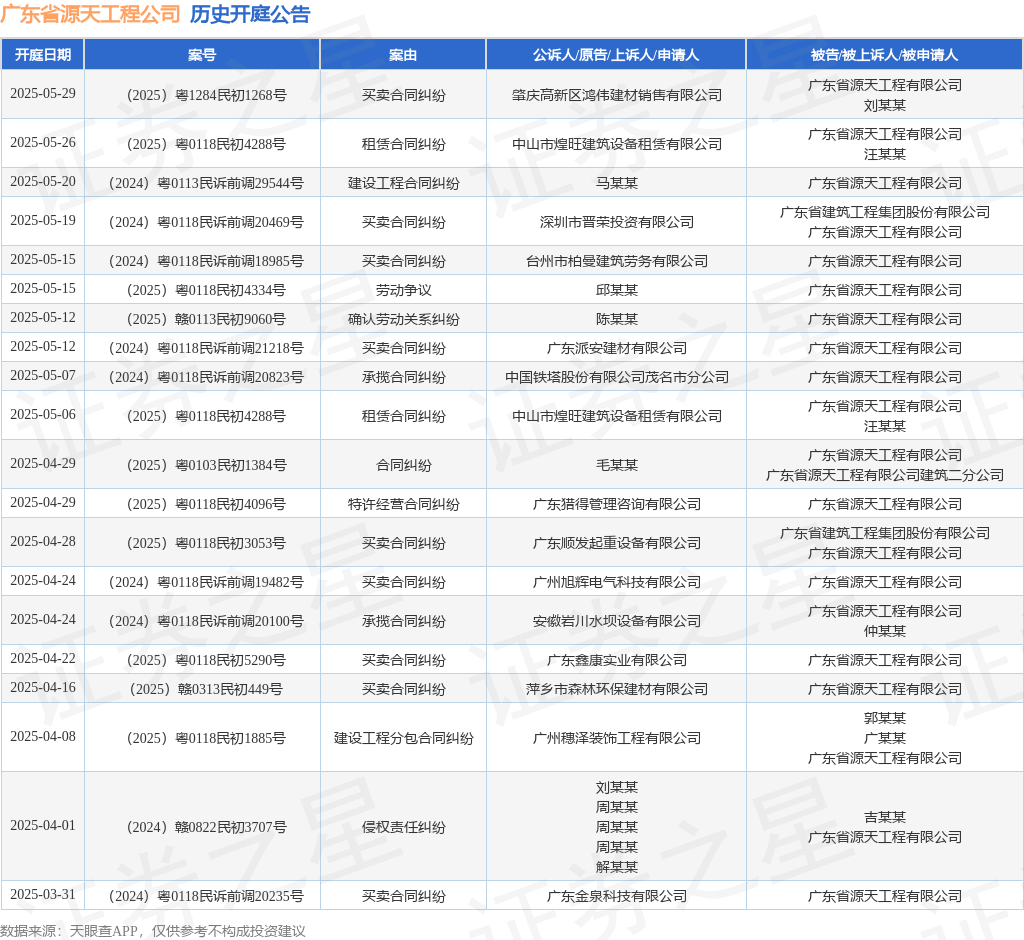
Task: Click plaintiff 马某某
Action: coord(616,184)
